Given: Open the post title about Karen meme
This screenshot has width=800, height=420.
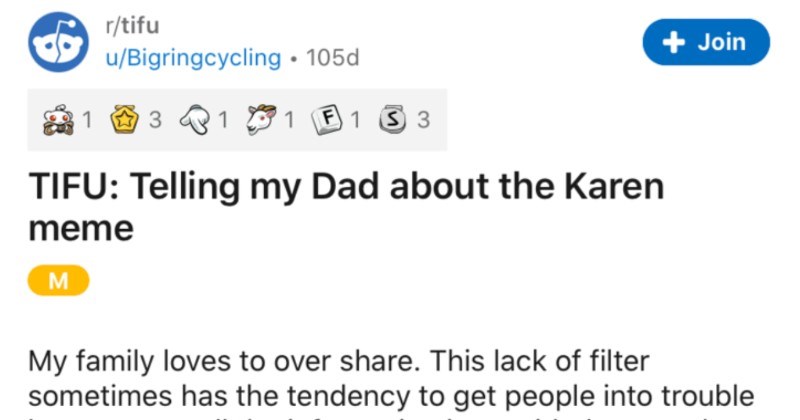Looking at the screenshot, I should 350,205.
